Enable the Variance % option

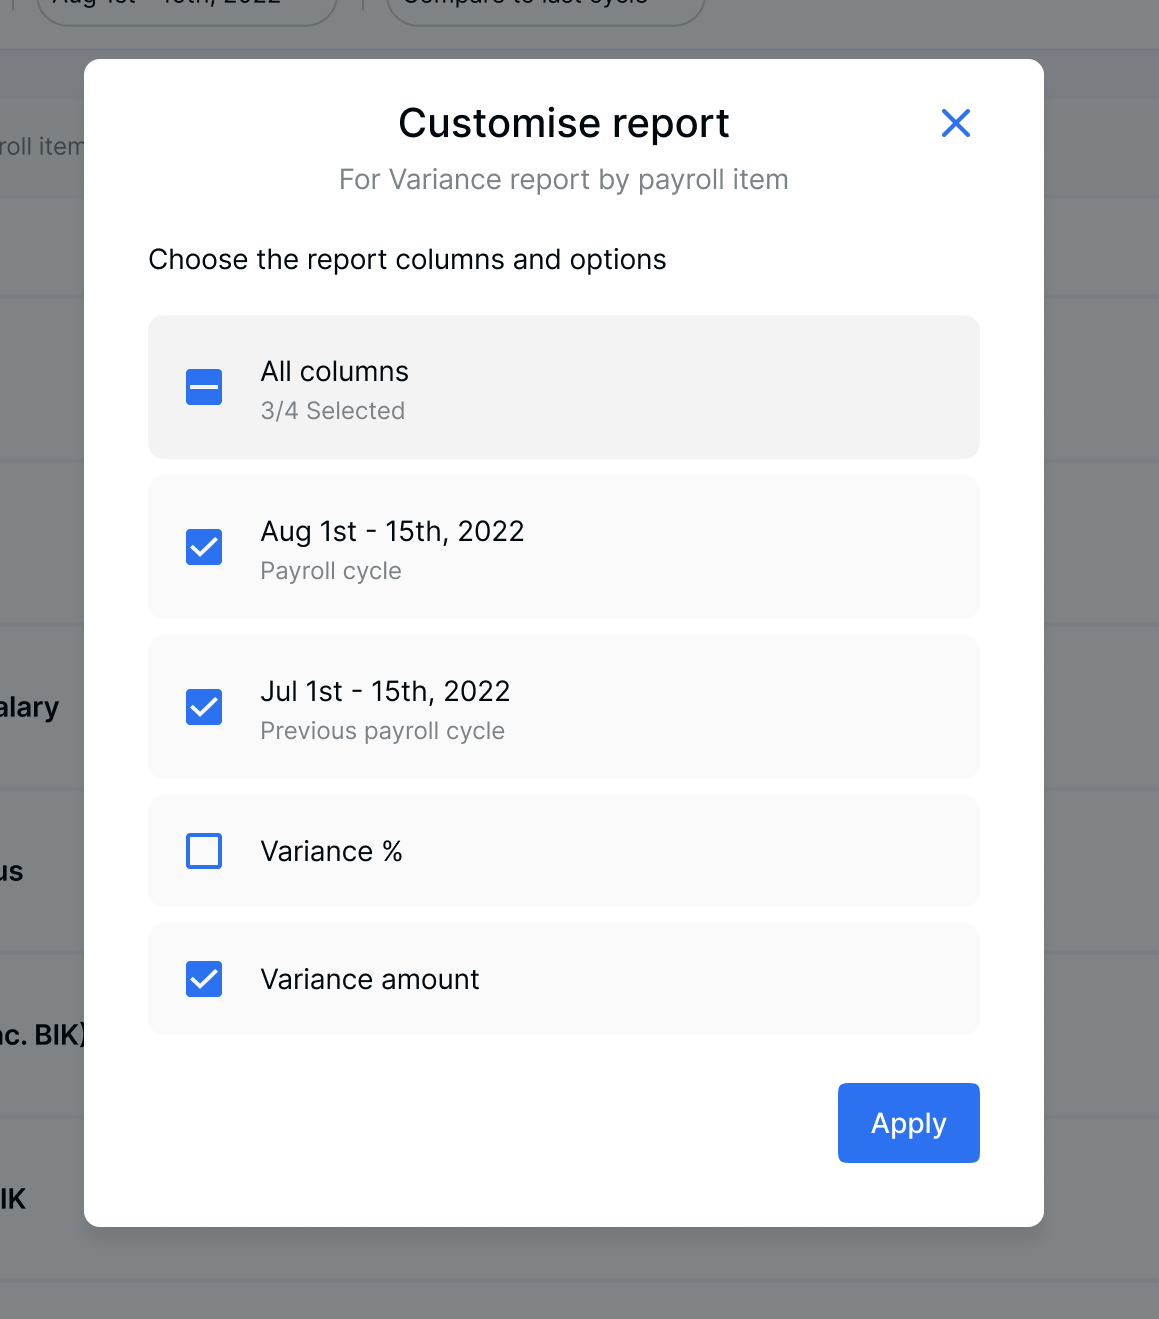coord(203,851)
